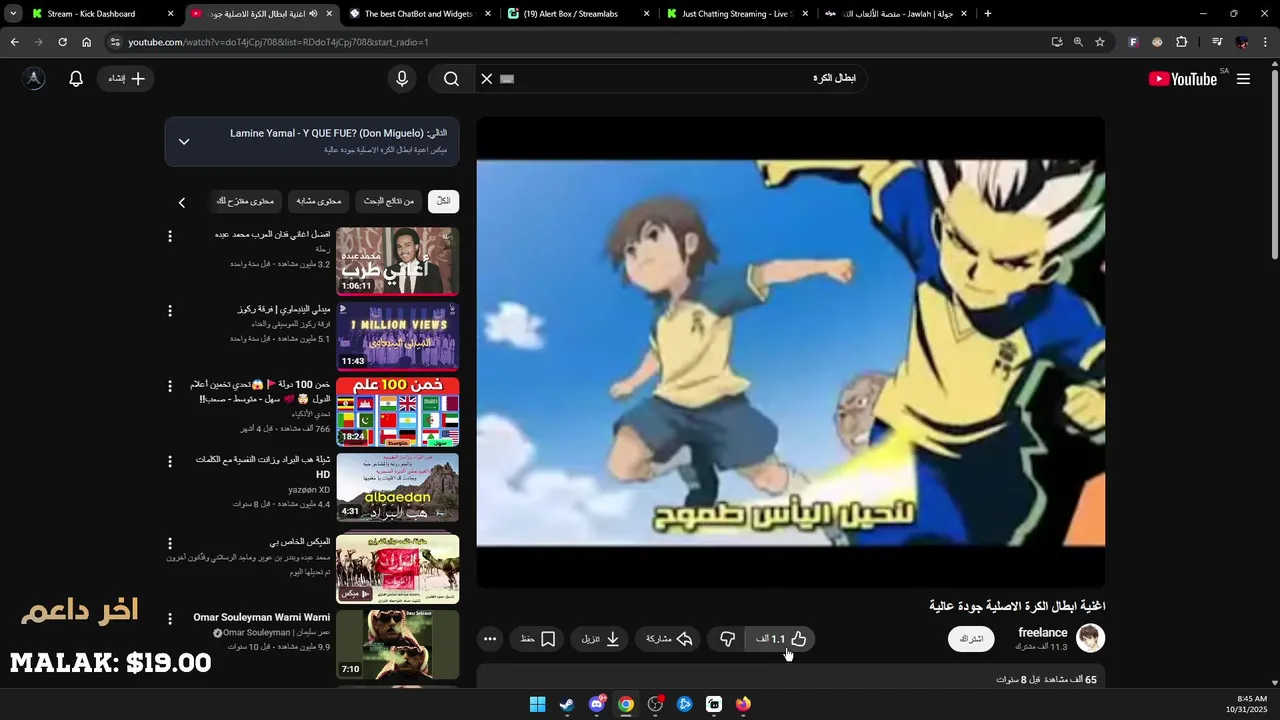Viewport: 1280px width, 720px height.
Task: Click the YouTube logo
Action: click(1182, 79)
